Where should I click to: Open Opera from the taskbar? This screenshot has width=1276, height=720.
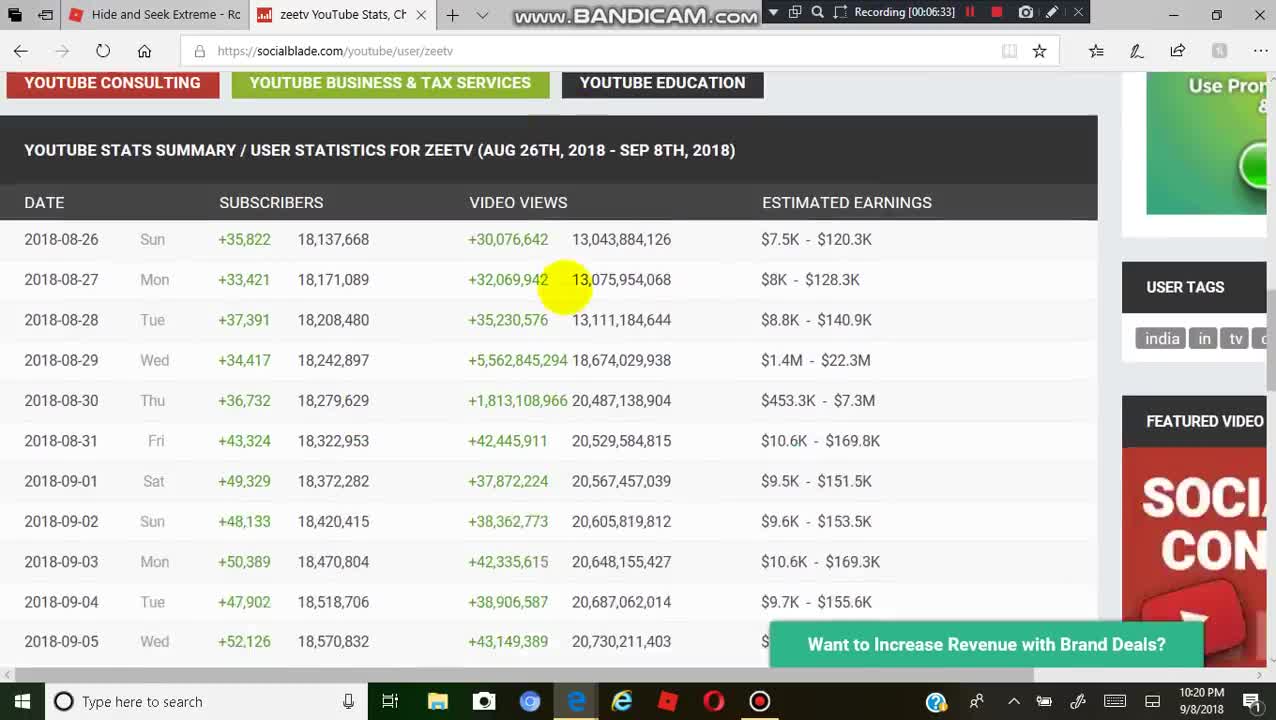pos(714,701)
